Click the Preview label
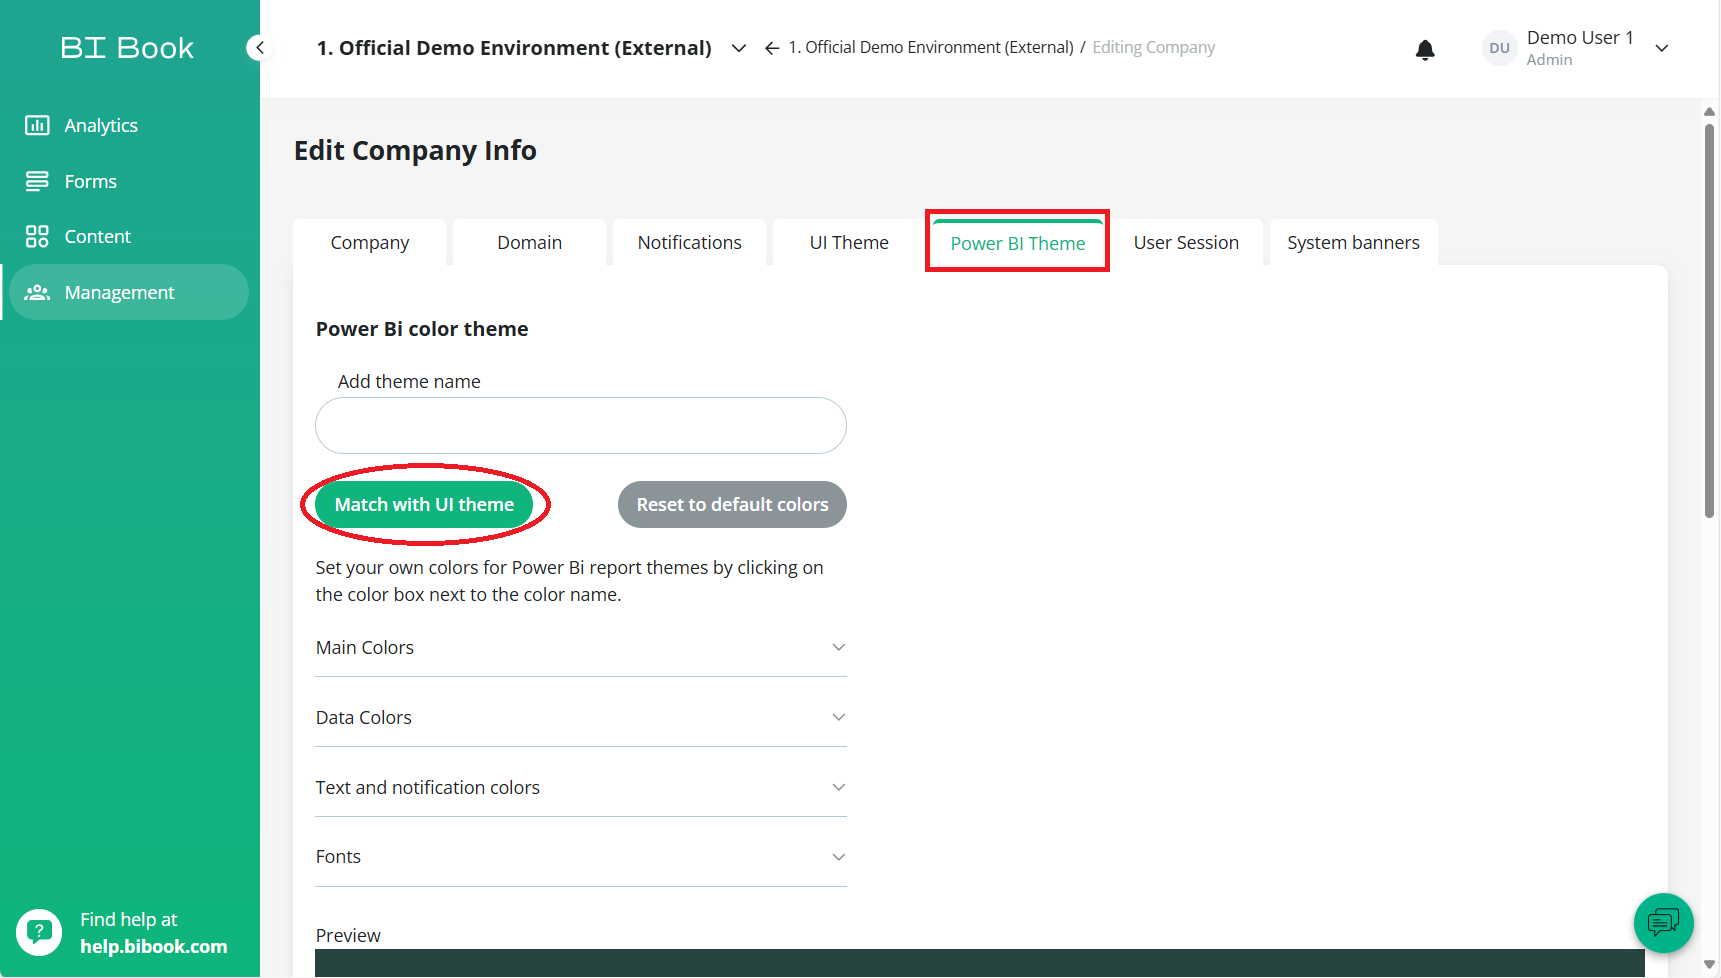Image resolution: width=1721 pixels, height=978 pixels. click(348, 935)
